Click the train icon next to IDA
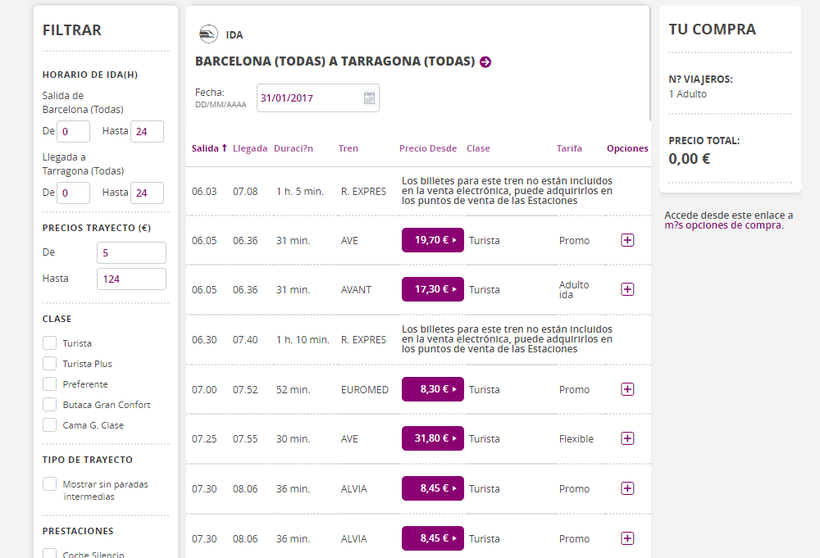Viewport: 820px width, 558px height. pyautogui.click(x=208, y=34)
